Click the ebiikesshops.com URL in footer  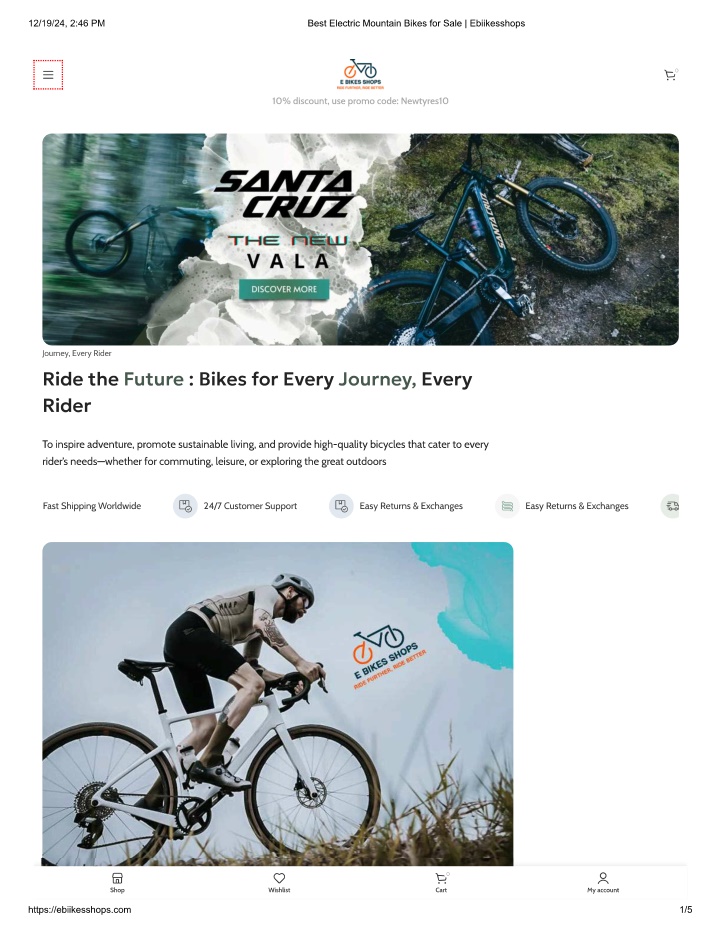click(x=80, y=910)
